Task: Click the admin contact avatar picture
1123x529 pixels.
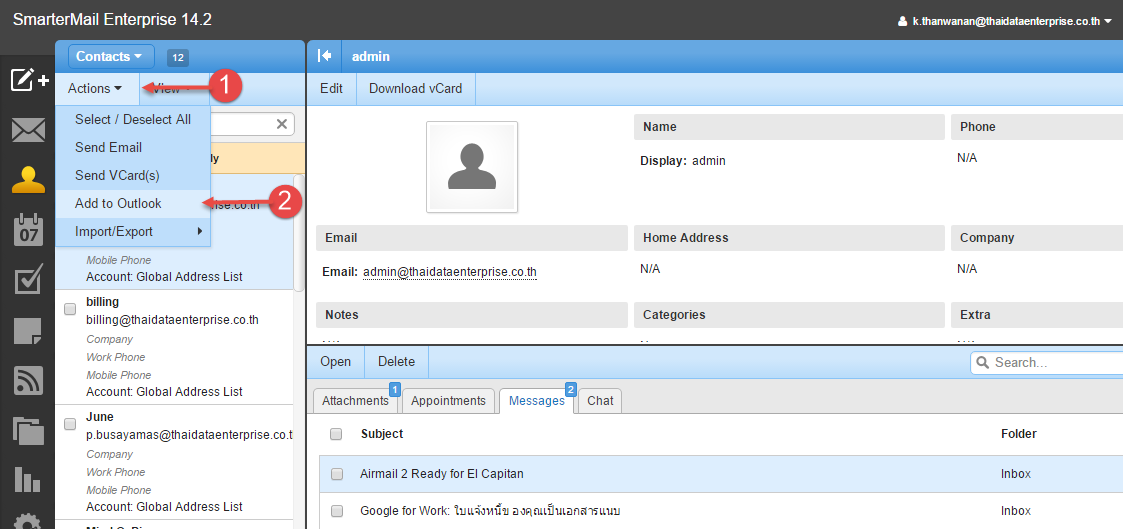Action: pyautogui.click(x=471, y=167)
